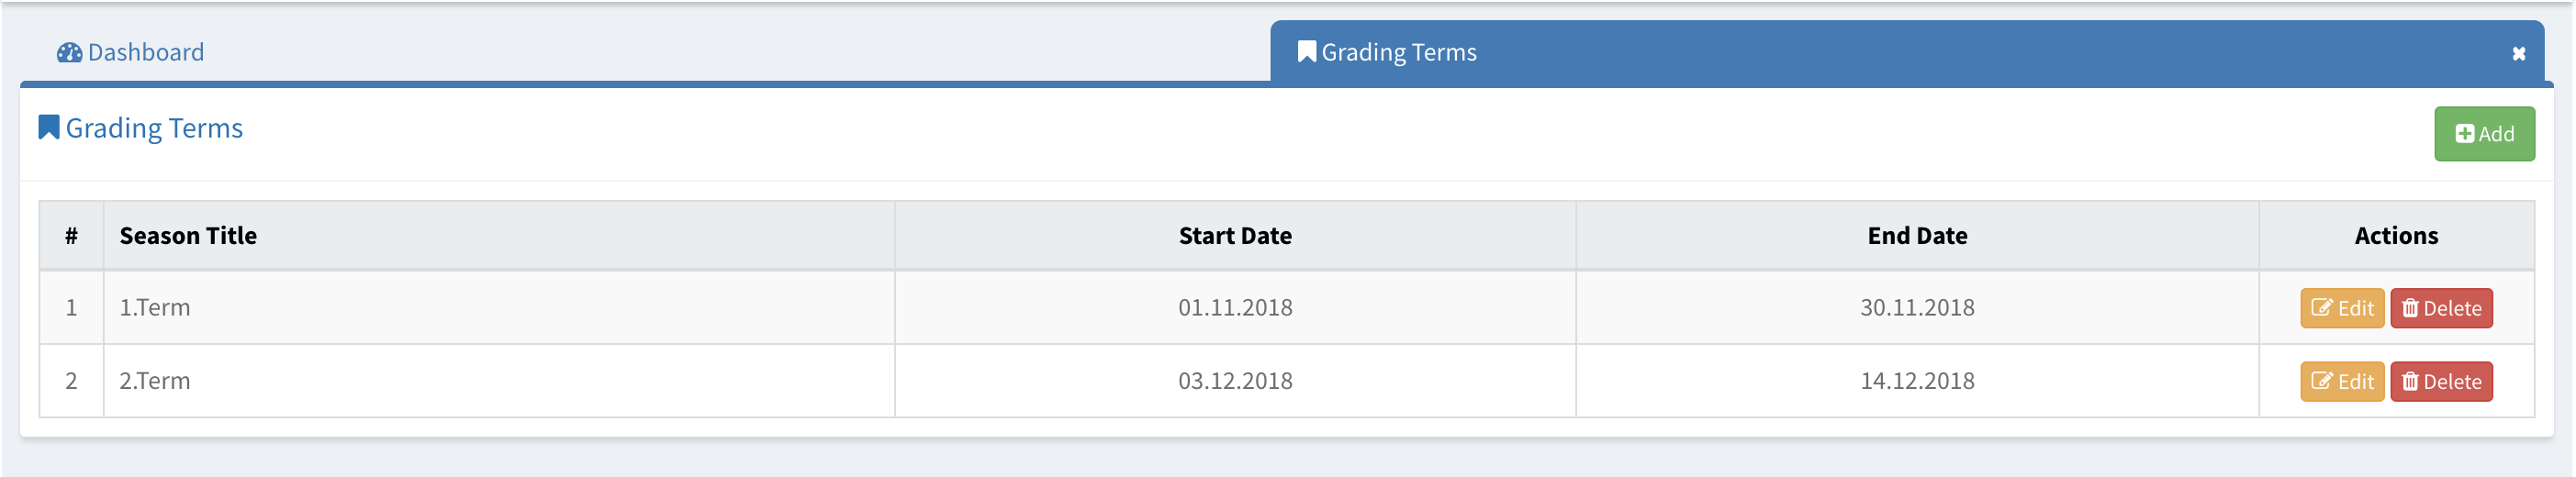
Task: Select the Grading Terms tab
Action: pos(1398,52)
